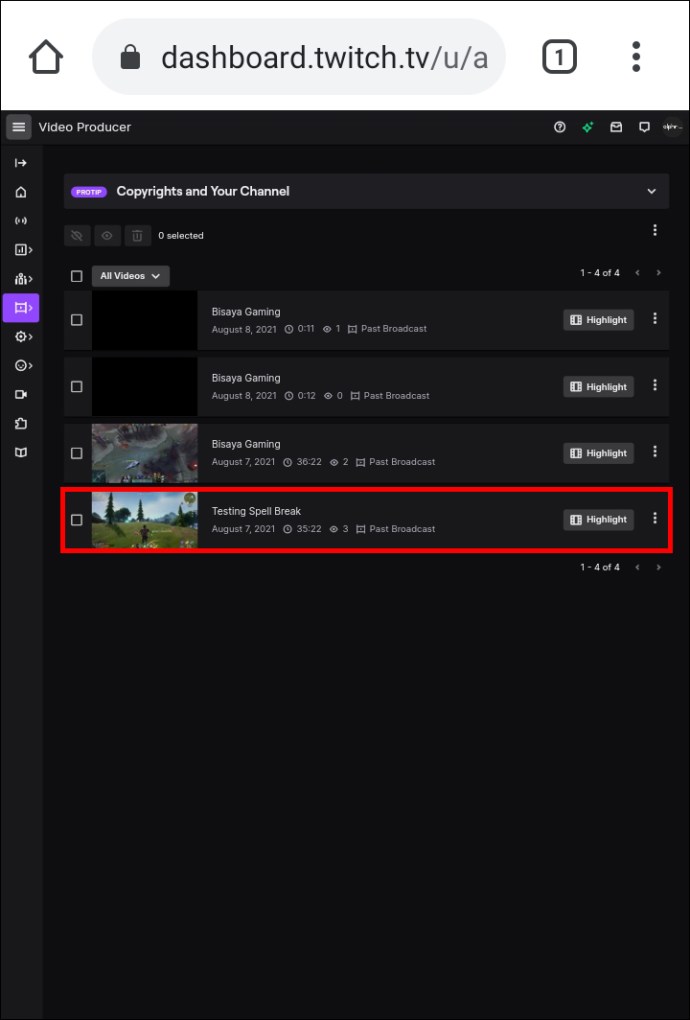690x1020 pixels.
Task: Go to next page in top pagination
Action: tap(659, 273)
